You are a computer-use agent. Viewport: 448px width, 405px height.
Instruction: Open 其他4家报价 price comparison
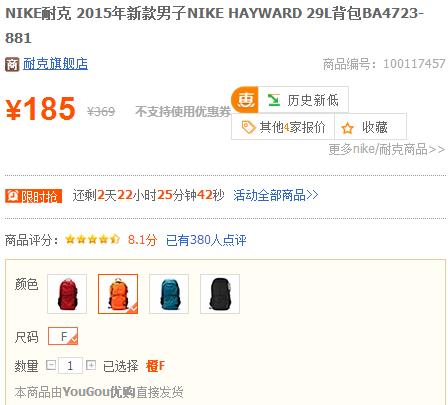[x=283, y=127]
